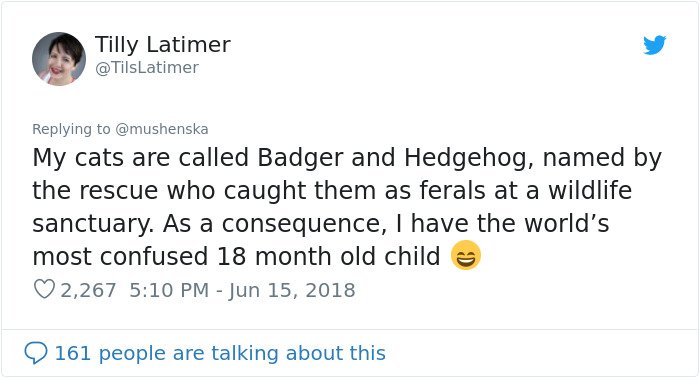Viewport: 700px width, 378px height.
Task: Click the Jun 15, 2018 date
Action: point(292,290)
